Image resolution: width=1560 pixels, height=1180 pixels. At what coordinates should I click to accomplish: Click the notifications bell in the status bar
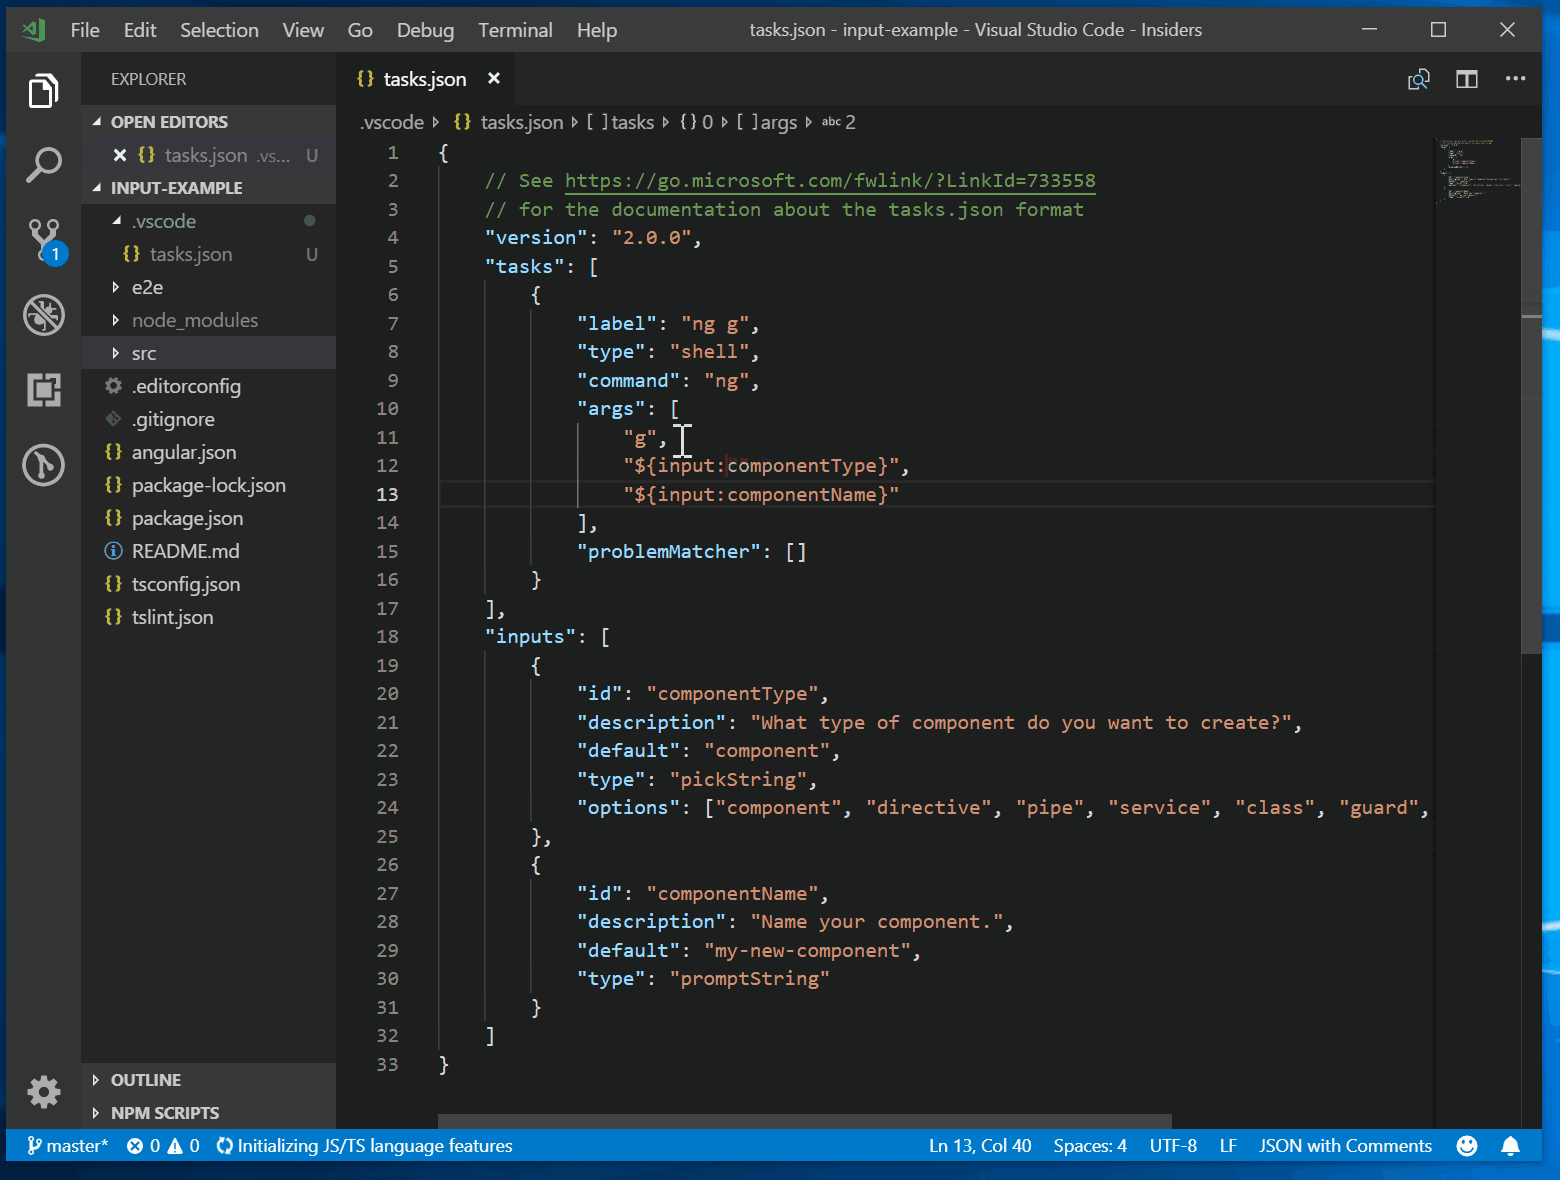[x=1510, y=1146]
